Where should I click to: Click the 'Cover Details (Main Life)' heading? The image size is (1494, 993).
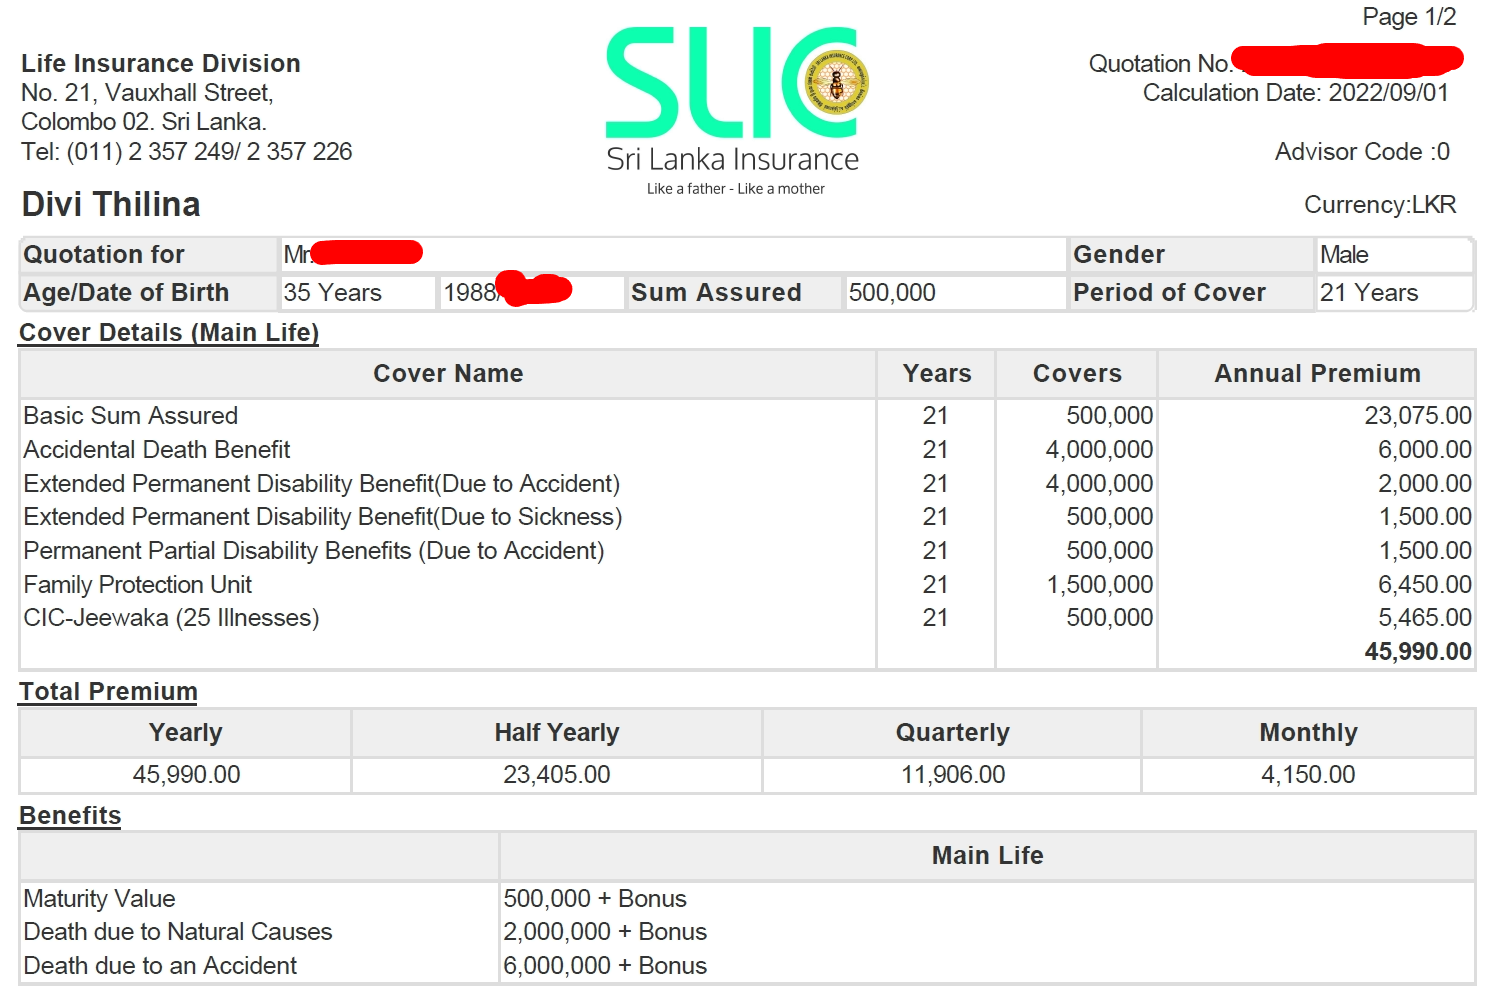(x=169, y=333)
